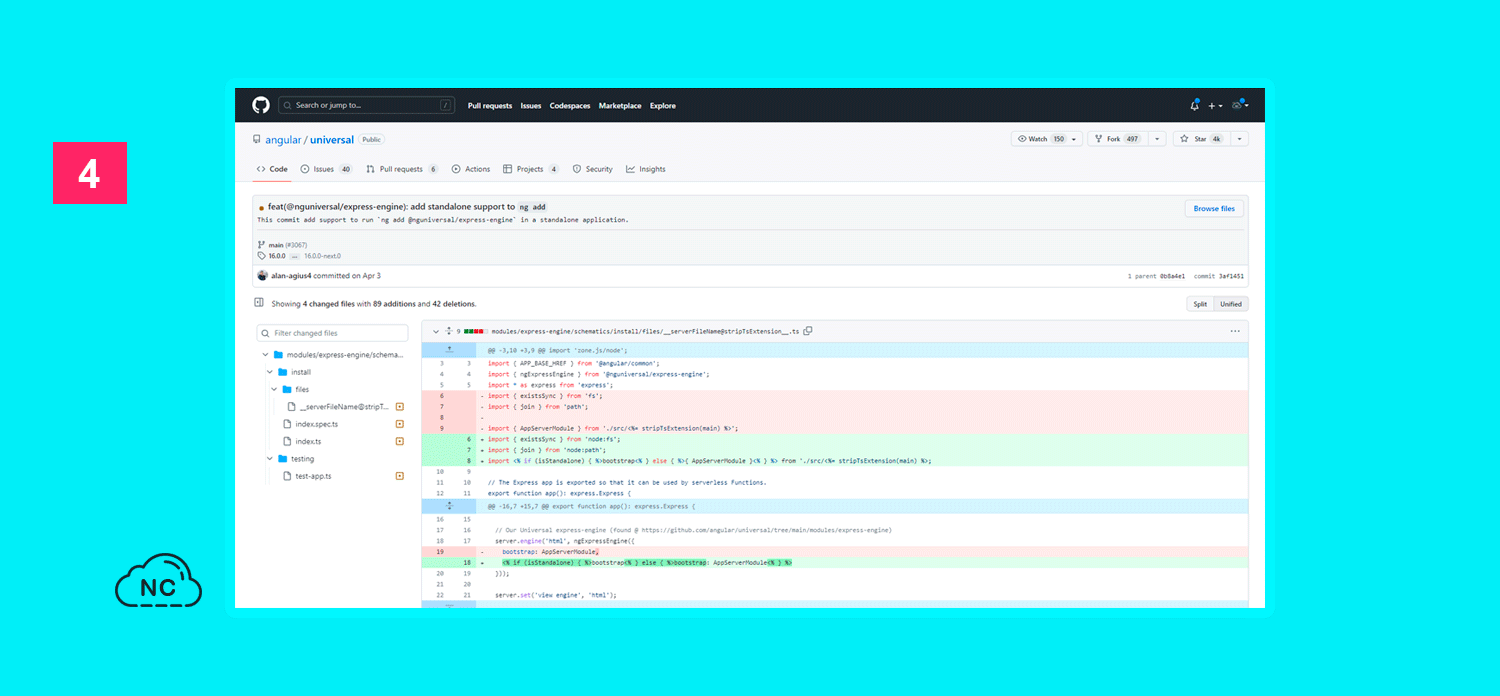Open the 16.0.0 tag link
The height and width of the screenshot is (696, 1500).
(x=277, y=256)
